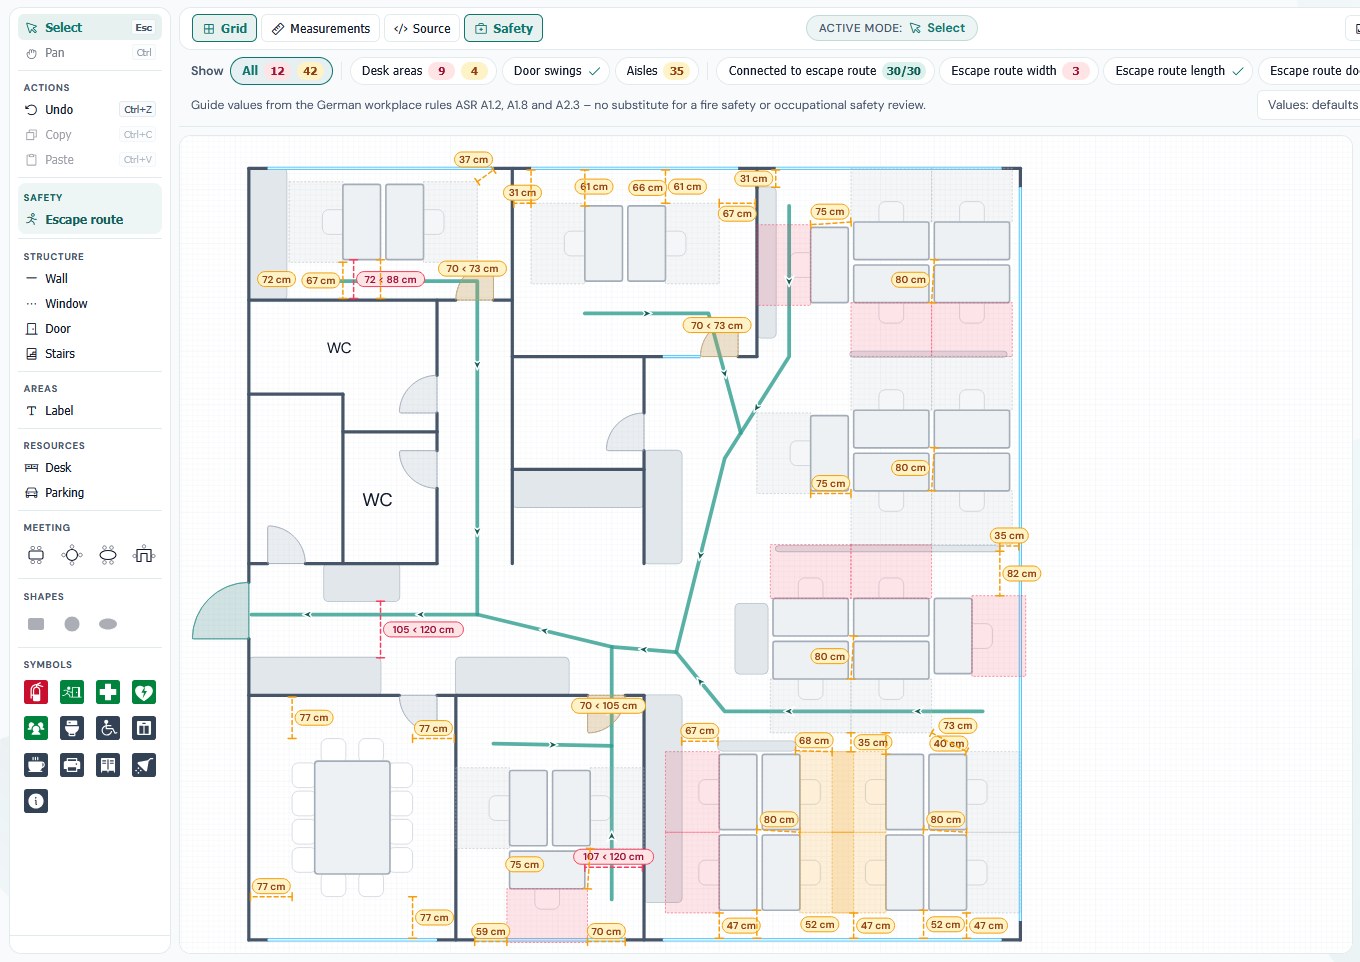The image size is (1360, 962).
Task: Add the defibrillator heart symbol
Action: 144,692
